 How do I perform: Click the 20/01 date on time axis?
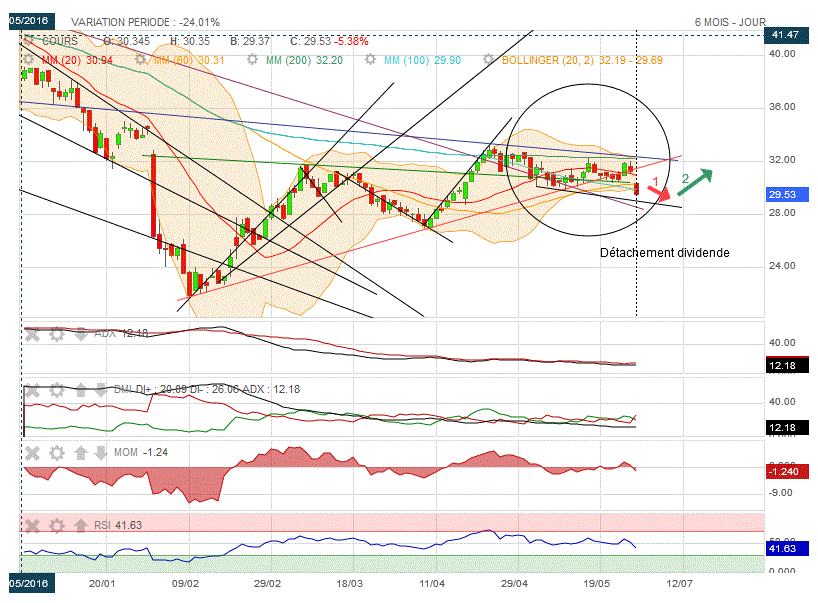102,583
